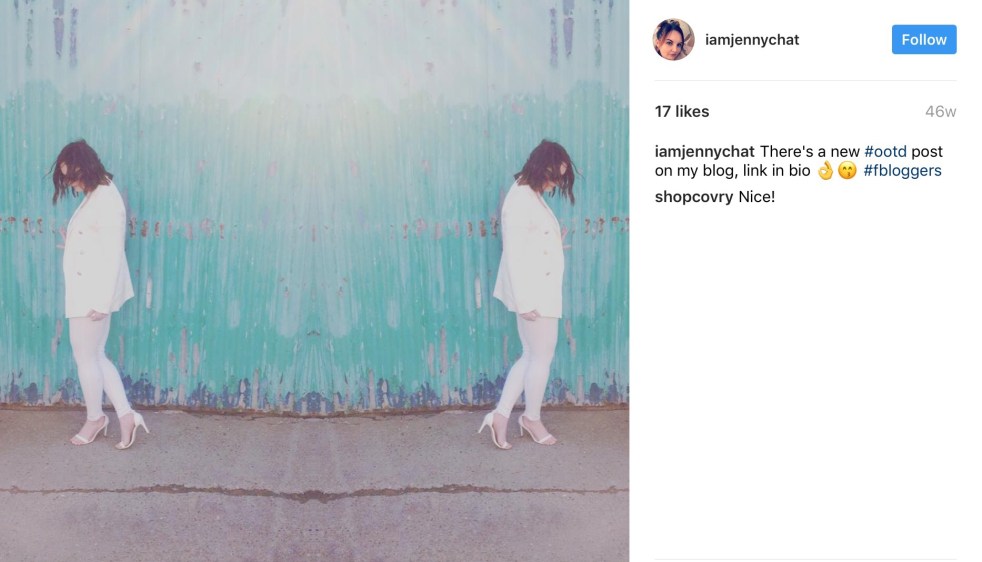
Task: Click the iamjennychat name in the caption
Action: pyautogui.click(x=705, y=152)
